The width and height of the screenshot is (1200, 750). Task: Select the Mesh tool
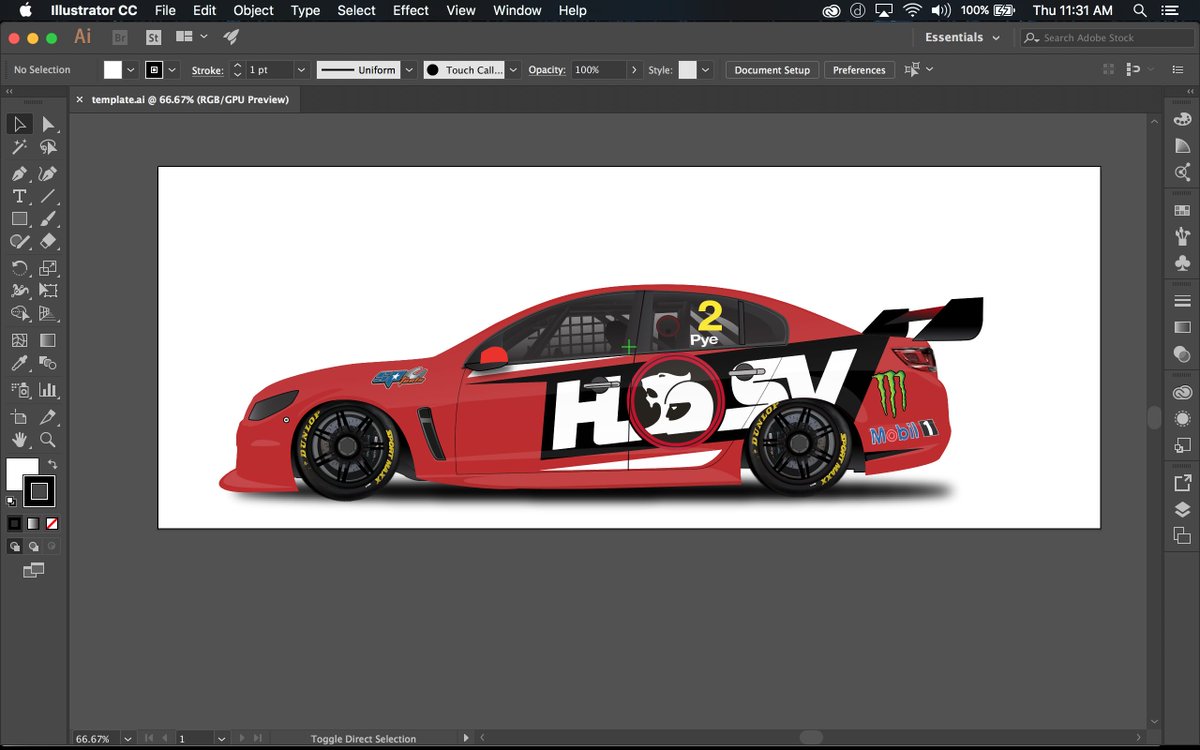point(19,340)
